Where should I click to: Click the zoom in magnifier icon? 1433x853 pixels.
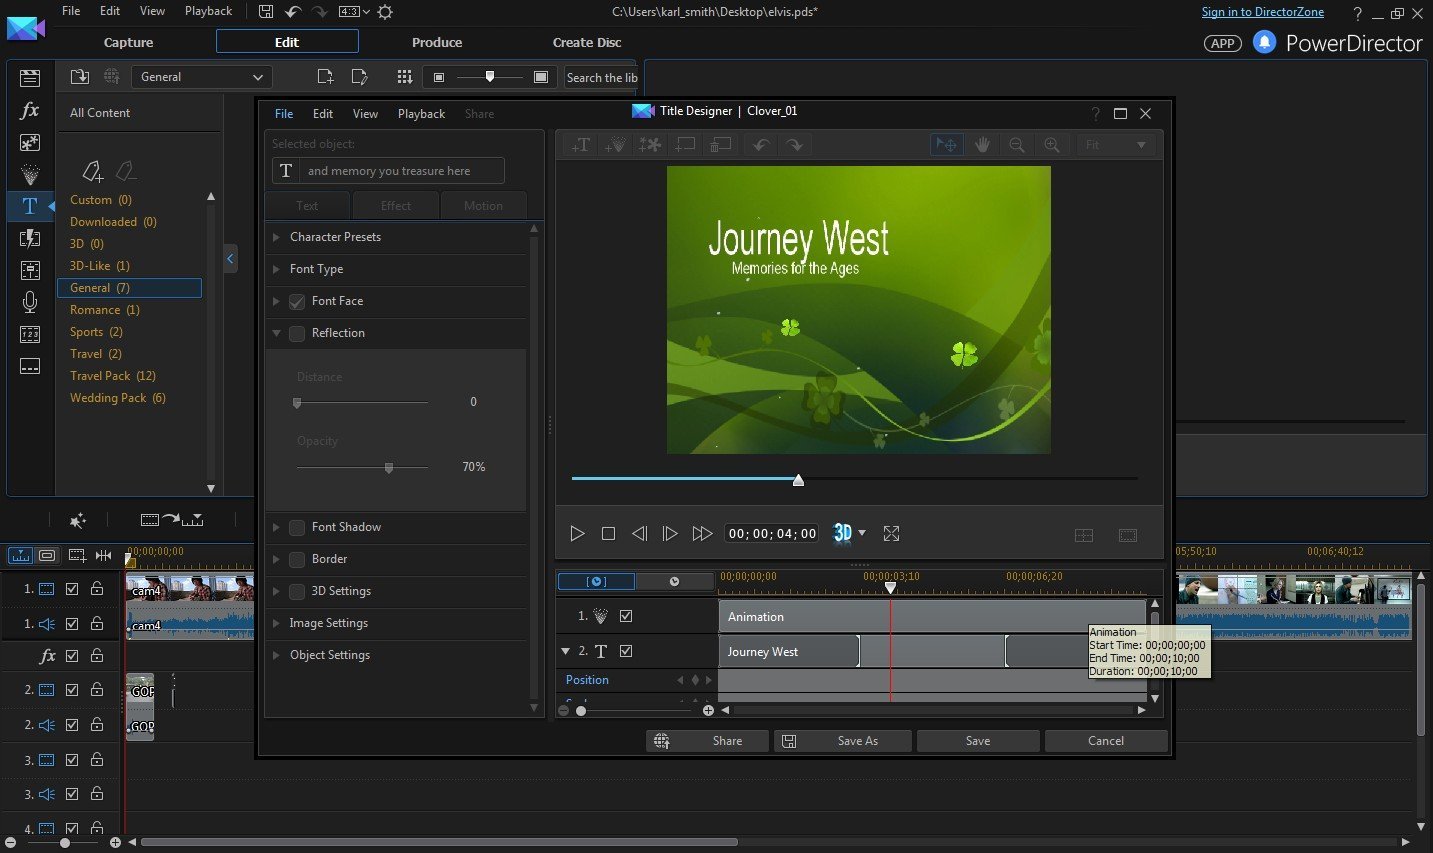1051,145
